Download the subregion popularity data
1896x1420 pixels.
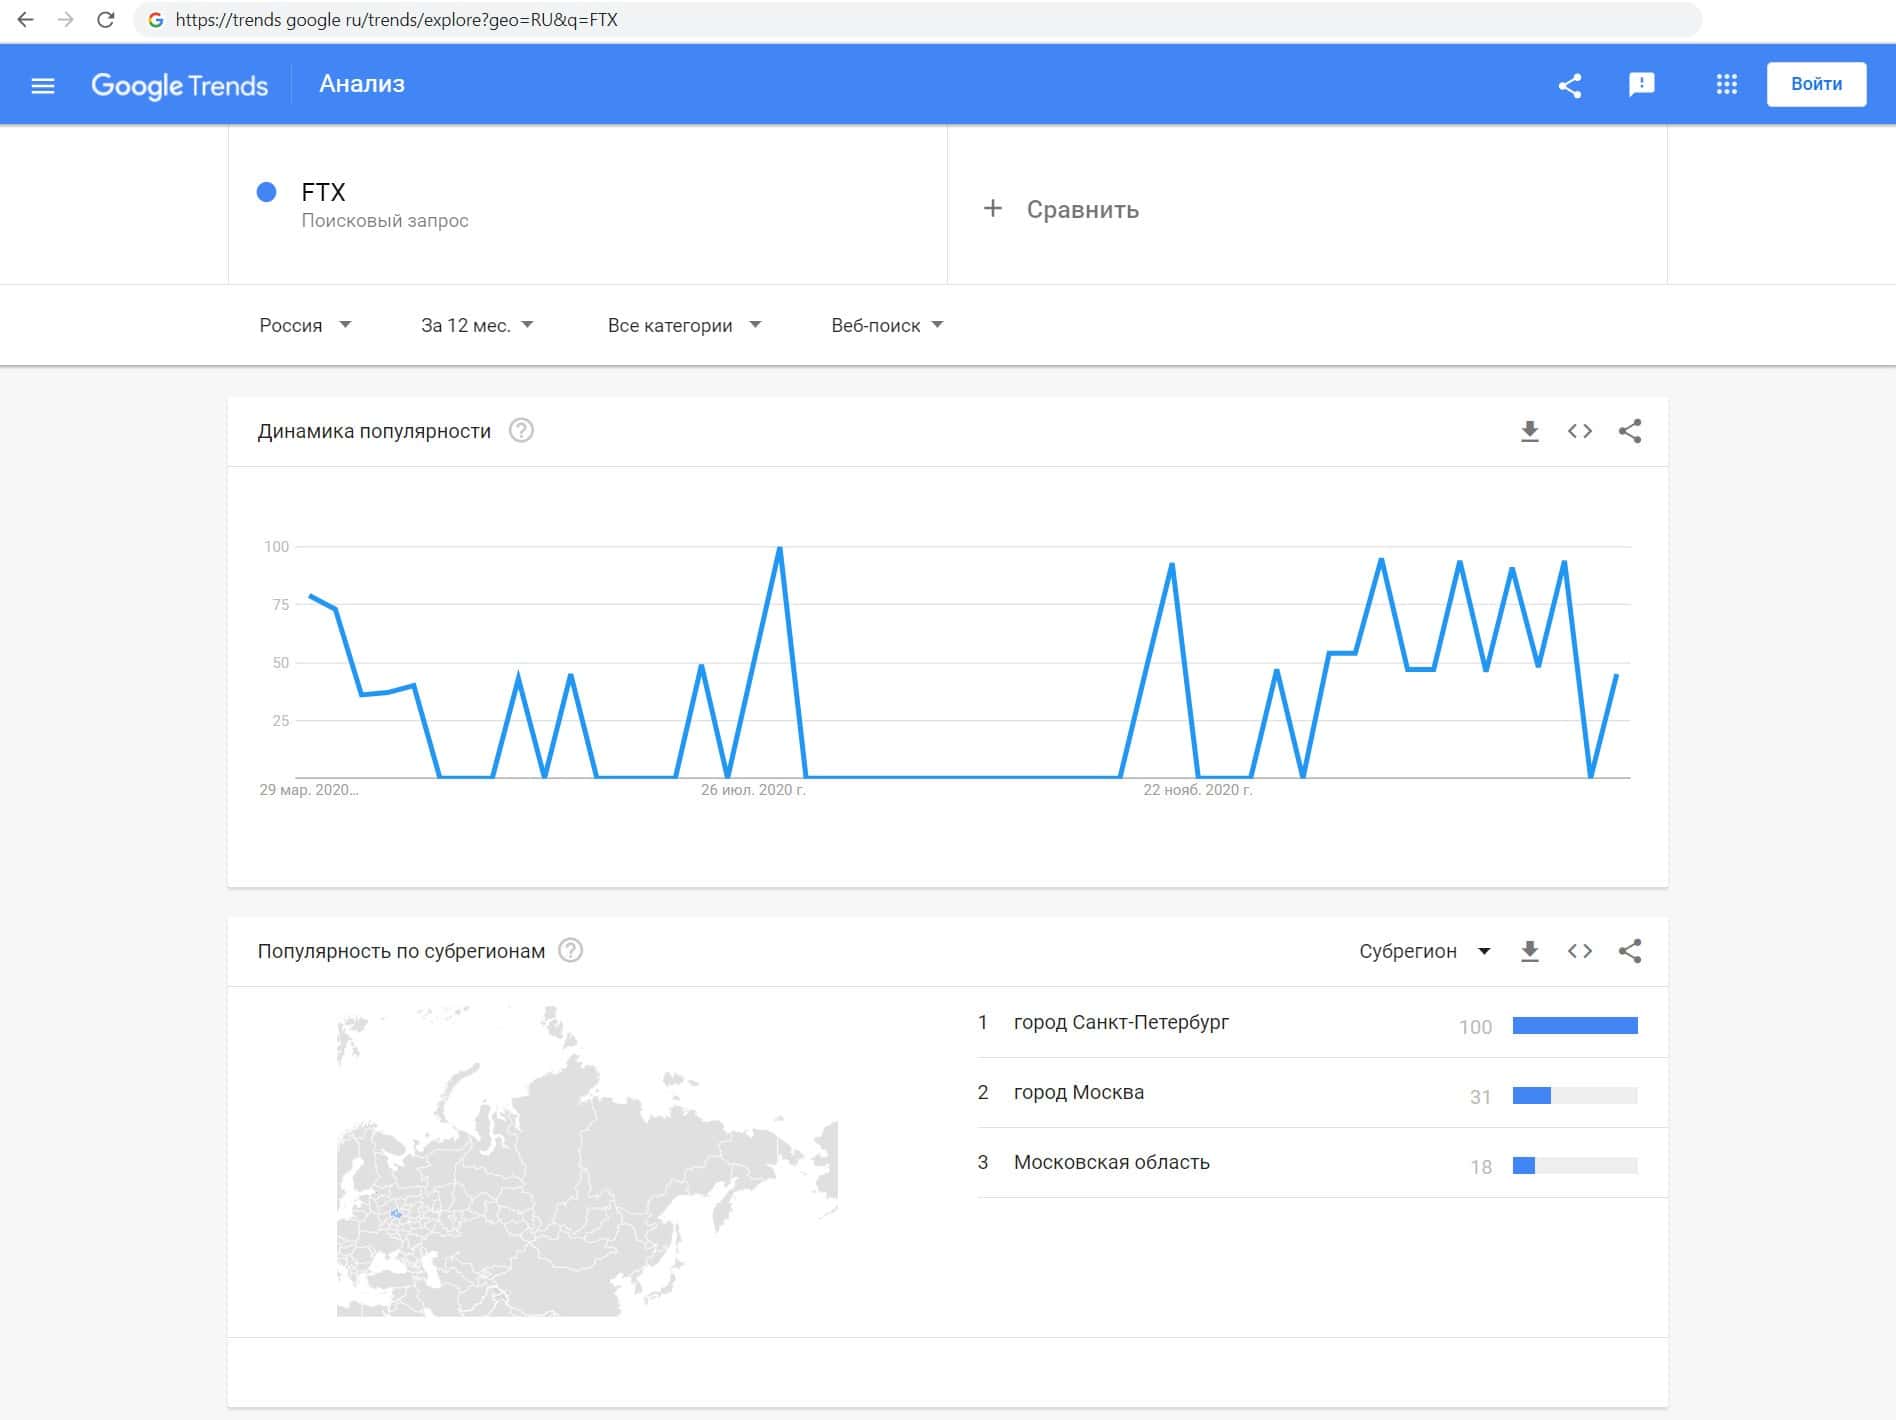click(1529, 951)
